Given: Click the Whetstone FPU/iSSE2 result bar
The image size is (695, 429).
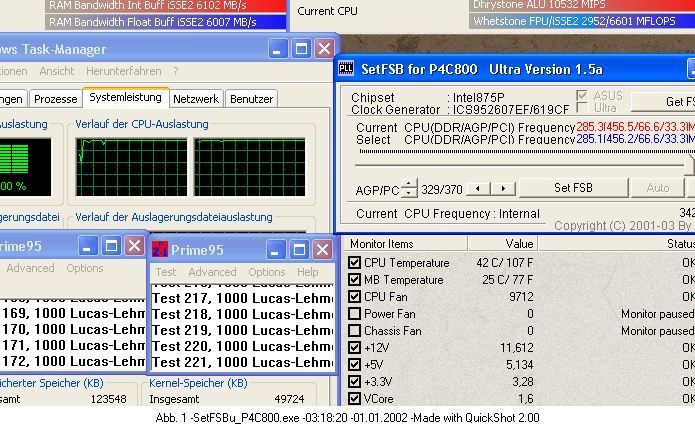Looking at the screenshot, I should [582, 21].
